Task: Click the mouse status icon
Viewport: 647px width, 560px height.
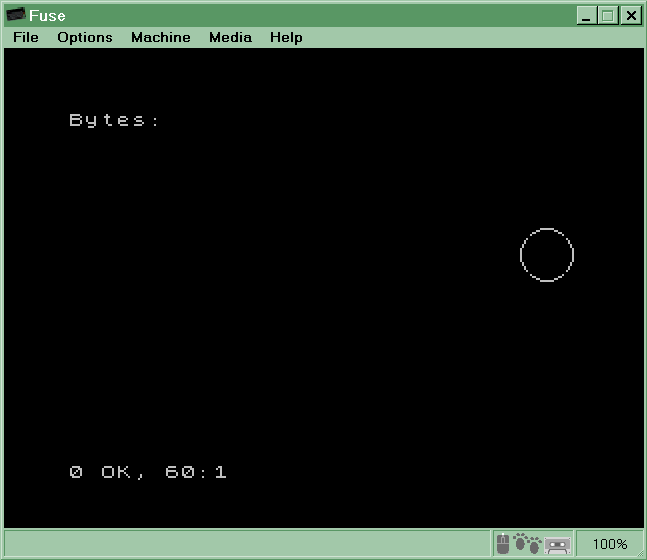Action: click(x=503, y=545)
